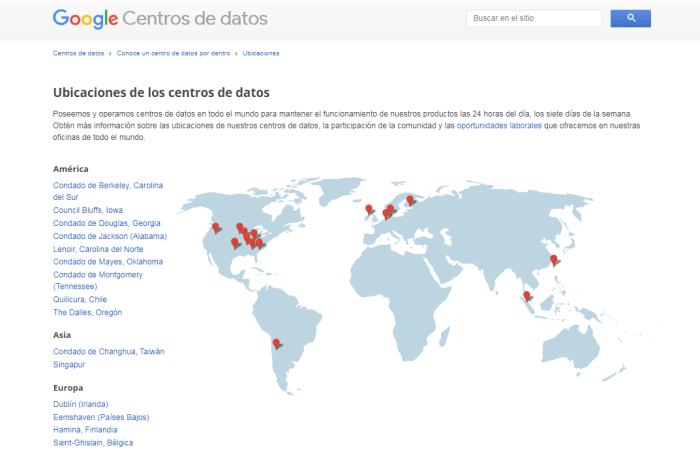Follow the 'oportunidades laborales' link

pos(499,126)
